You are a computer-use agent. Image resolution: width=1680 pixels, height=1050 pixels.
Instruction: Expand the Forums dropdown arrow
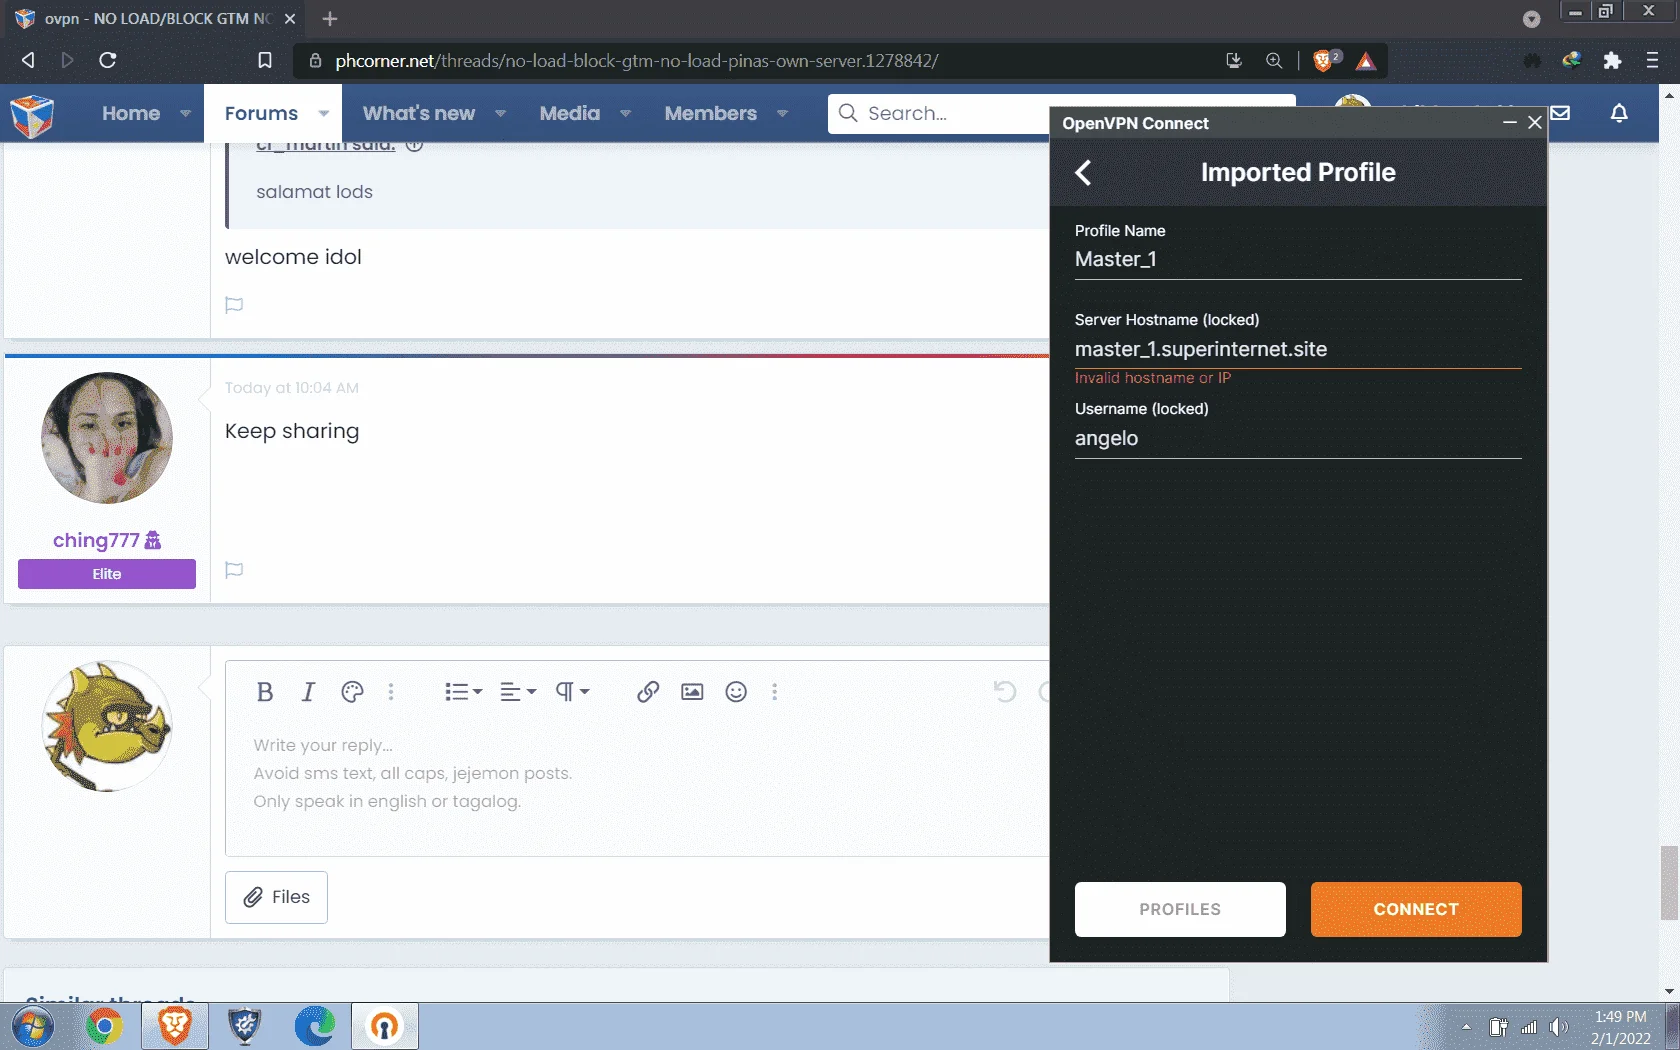[x=323, y=114]
